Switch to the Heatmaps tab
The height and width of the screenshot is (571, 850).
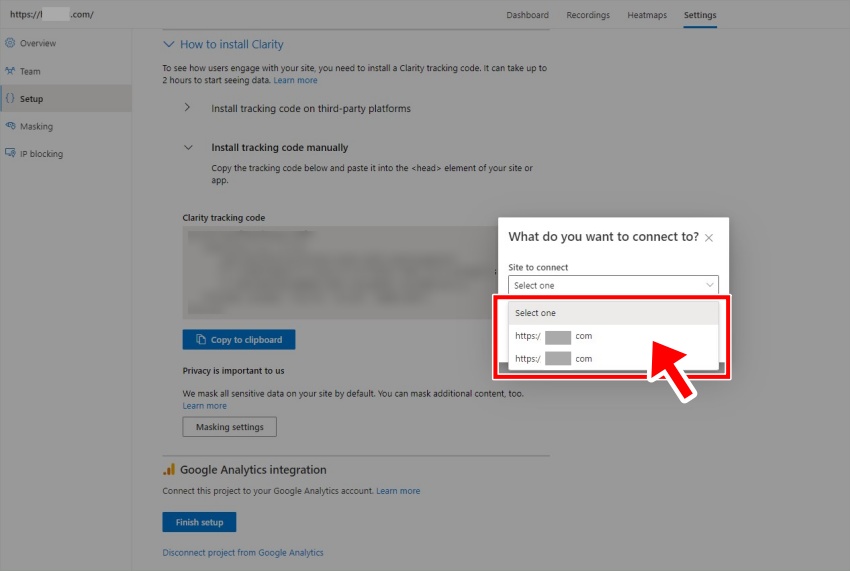[647, 15]
